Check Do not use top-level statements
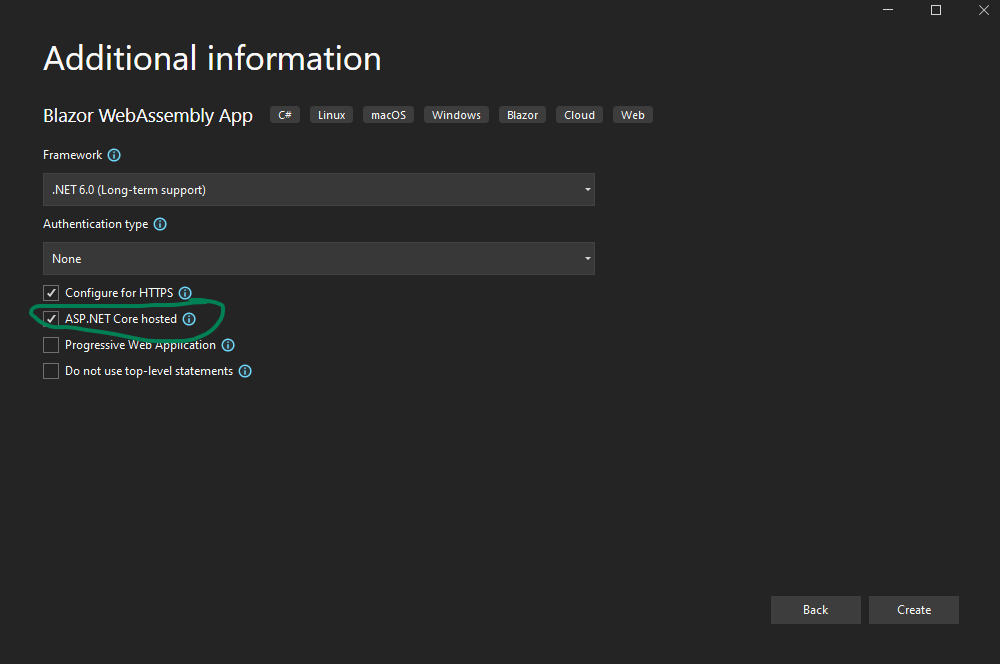This screenshot has height=664, width=1000. pyautogui.click(x=51, y=371)
